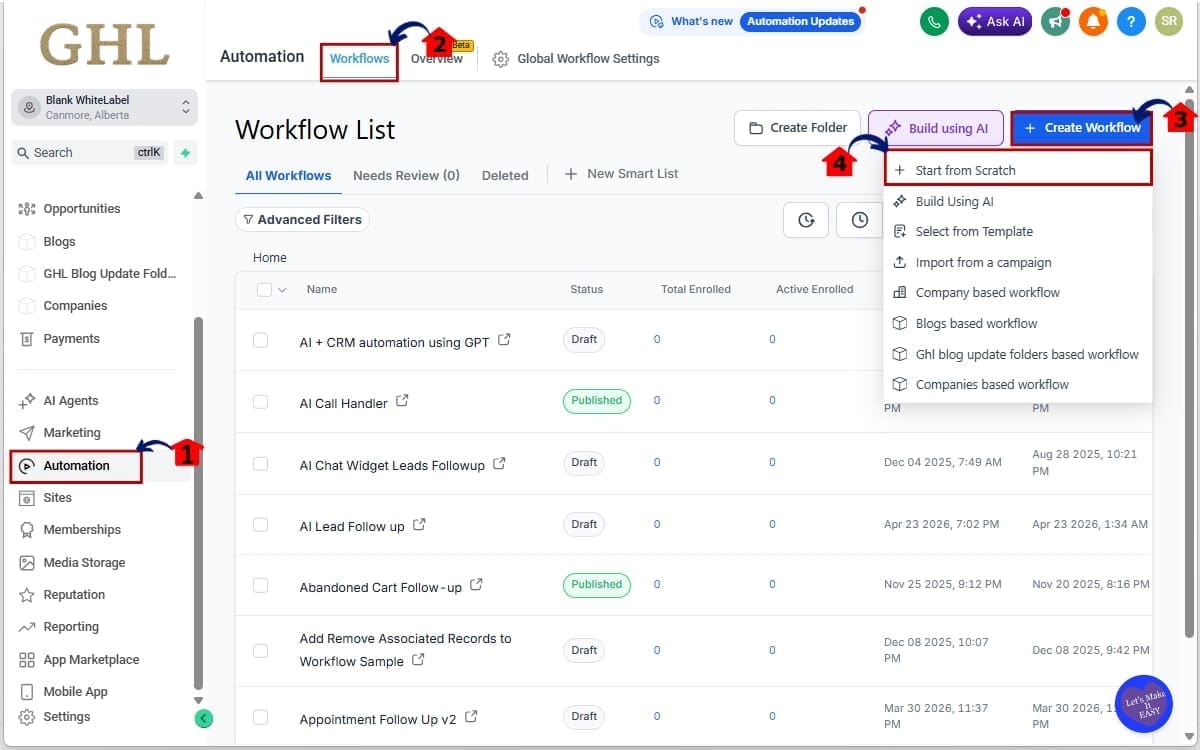Open Global Workflow Settings gear

501,59
